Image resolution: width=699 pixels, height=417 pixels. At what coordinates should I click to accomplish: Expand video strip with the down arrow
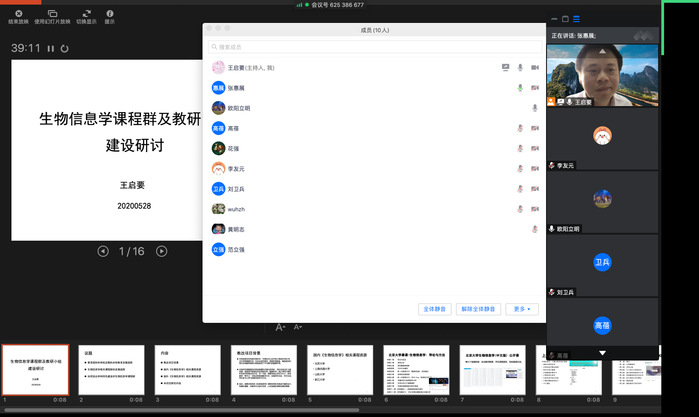[602, 353]
